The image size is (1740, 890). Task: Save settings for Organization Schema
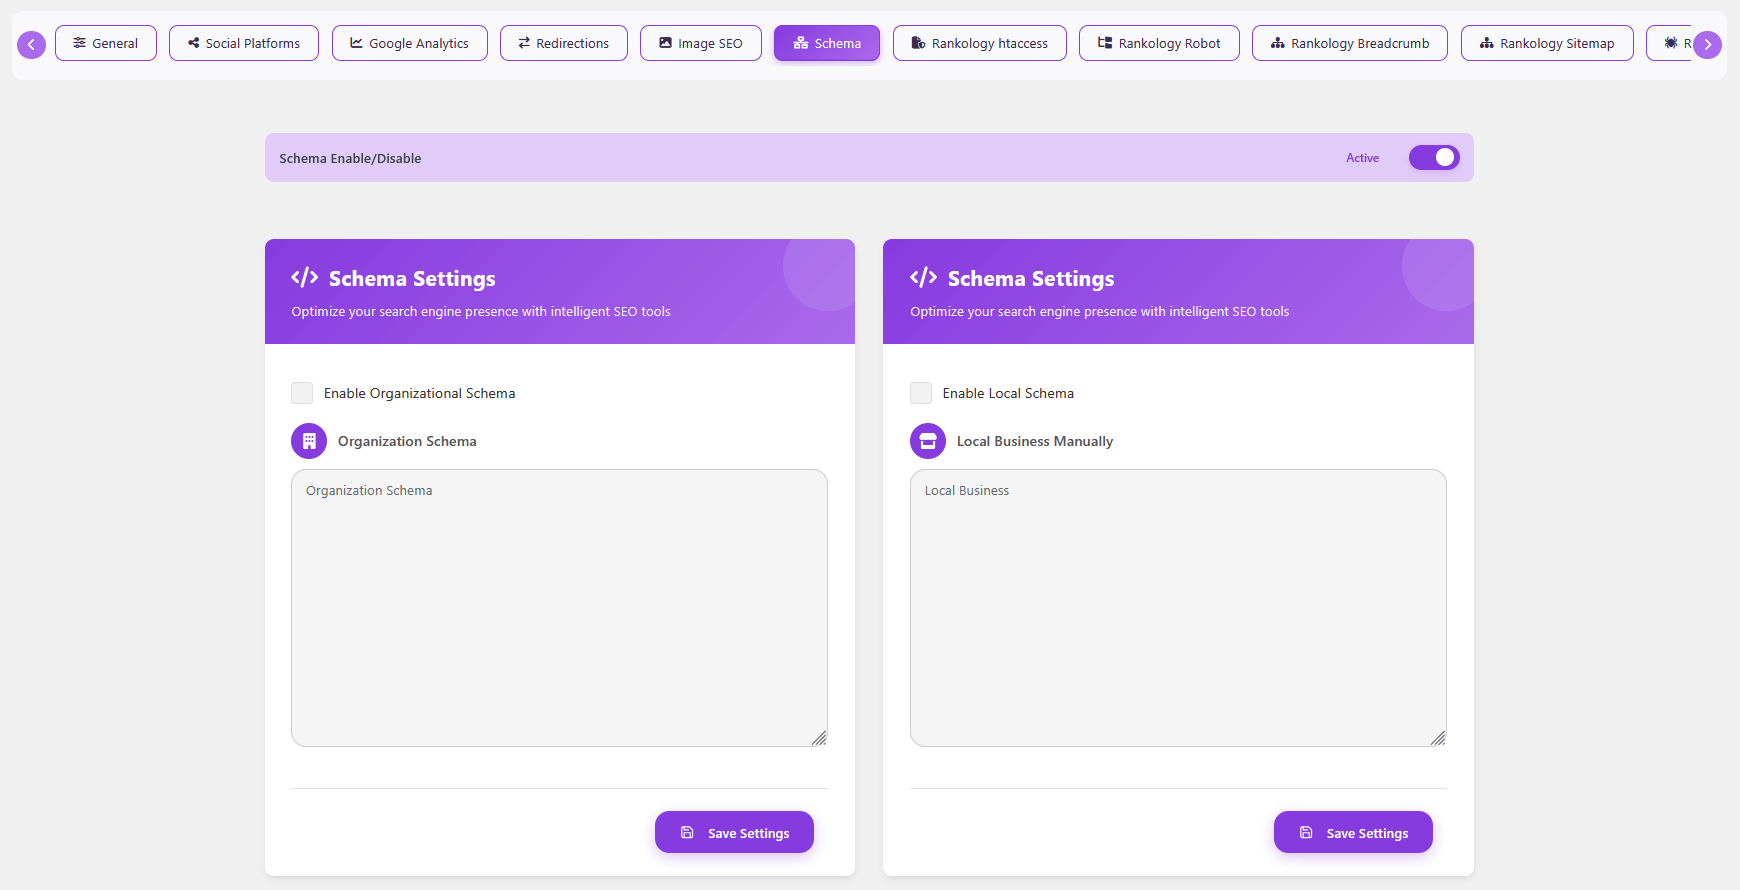[x=734, y=832]
